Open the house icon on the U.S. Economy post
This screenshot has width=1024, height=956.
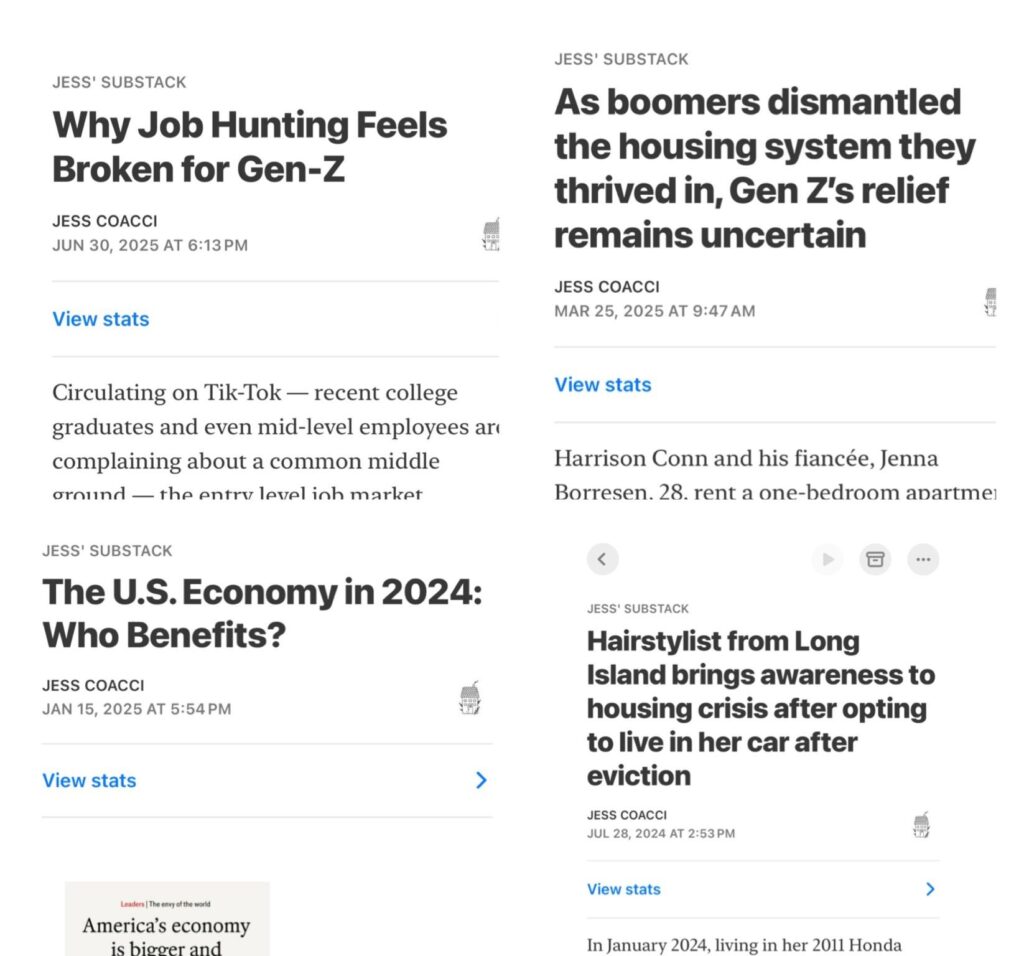(x=469, y=698)
